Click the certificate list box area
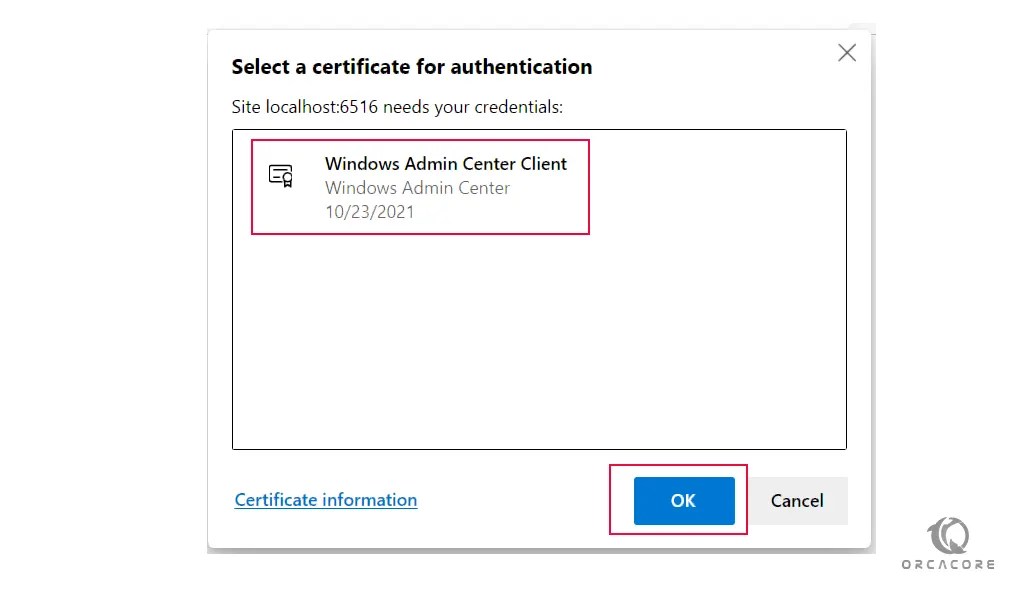The image size is (1024, 600). (538, 290)
